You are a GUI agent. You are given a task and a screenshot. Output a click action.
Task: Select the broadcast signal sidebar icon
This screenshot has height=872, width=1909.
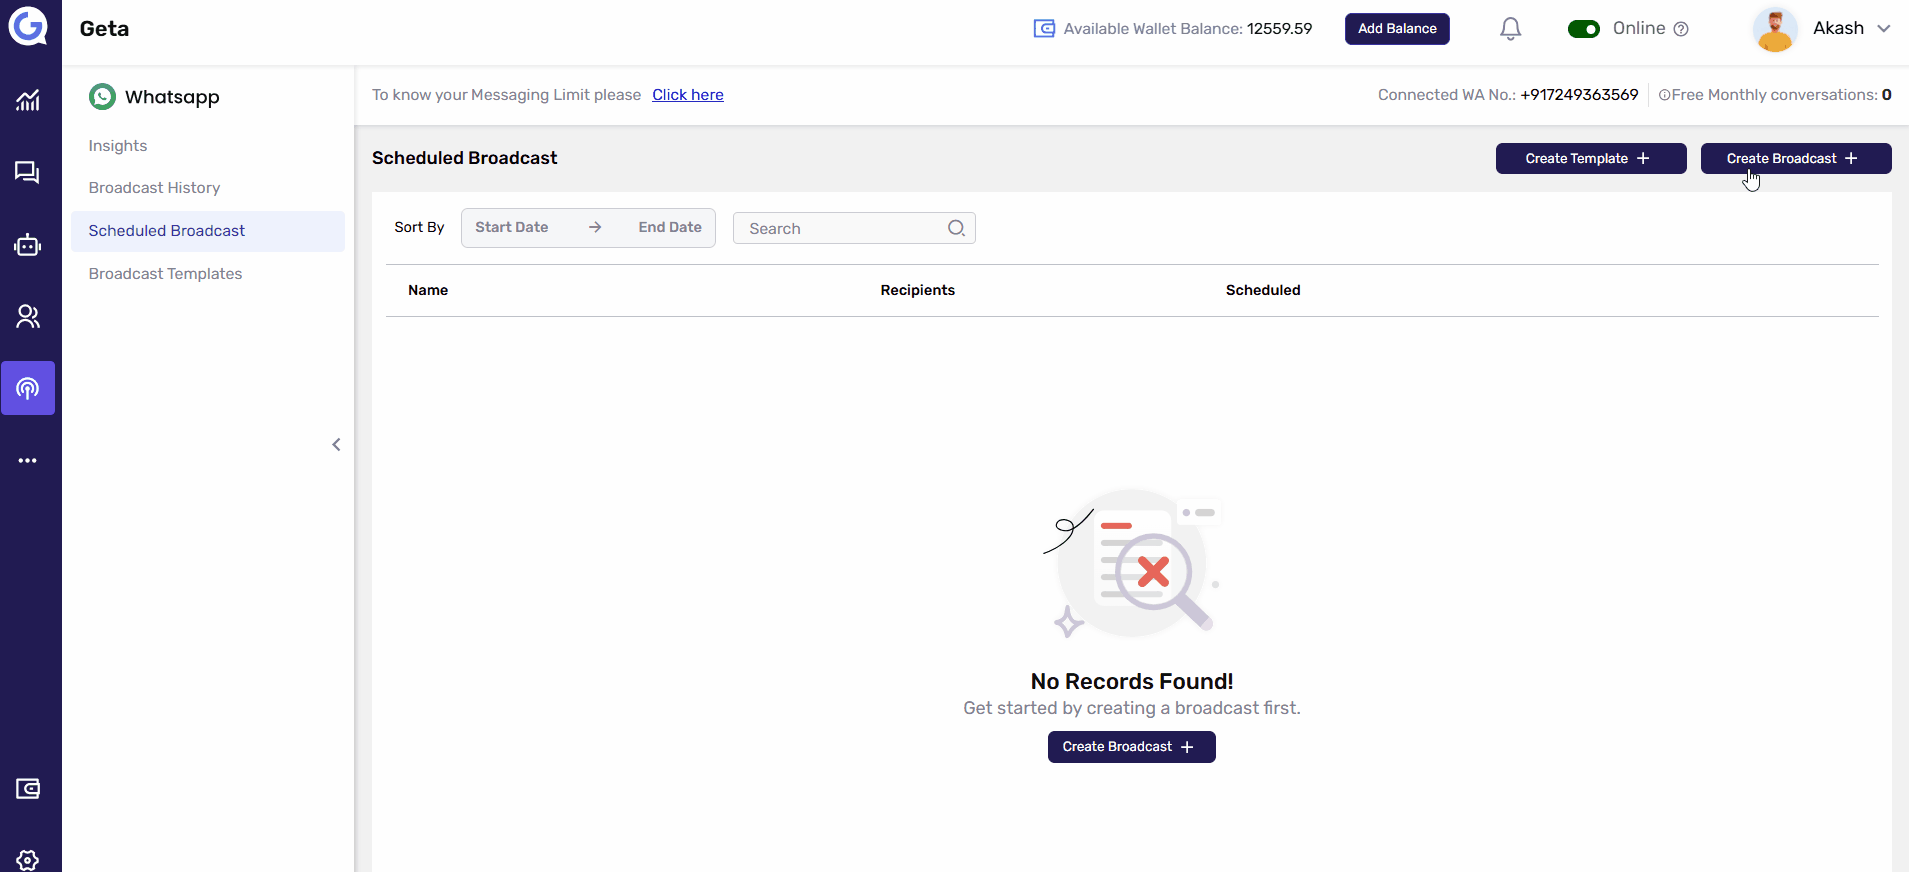pos(28,388)
